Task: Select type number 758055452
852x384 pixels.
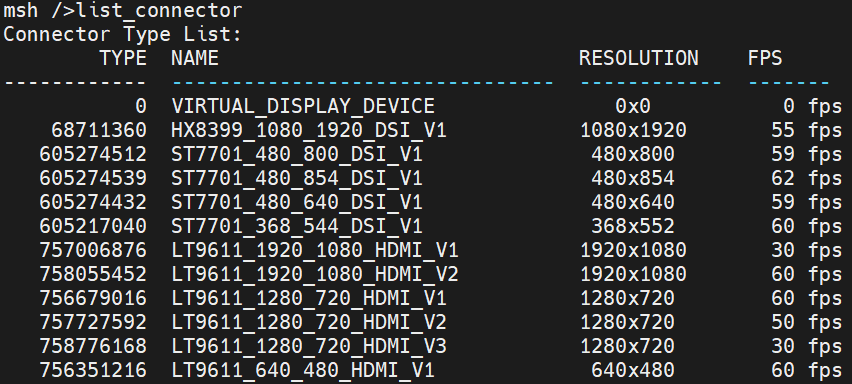Action: pos(93,274)
